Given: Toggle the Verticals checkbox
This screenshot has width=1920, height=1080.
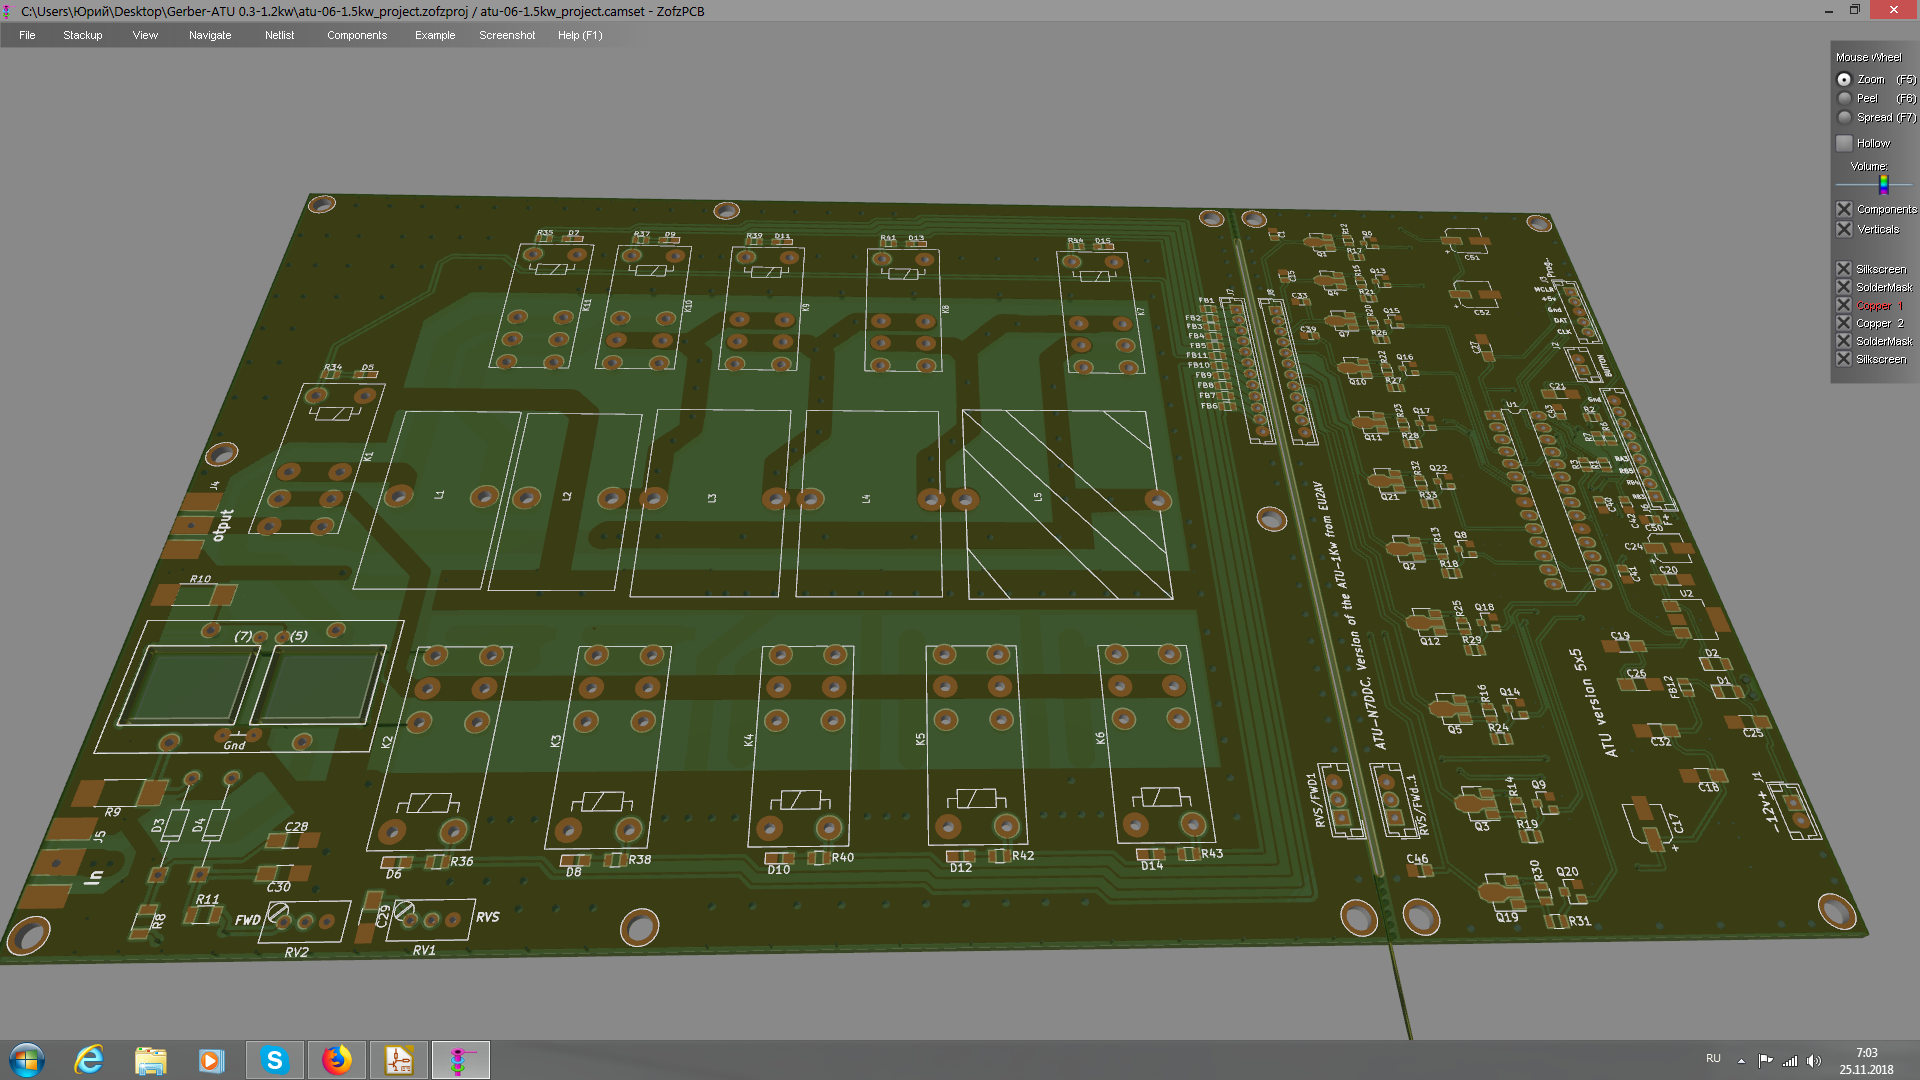Looking at the screenshot, I should pyautogui.click(x=1844, y=229).
